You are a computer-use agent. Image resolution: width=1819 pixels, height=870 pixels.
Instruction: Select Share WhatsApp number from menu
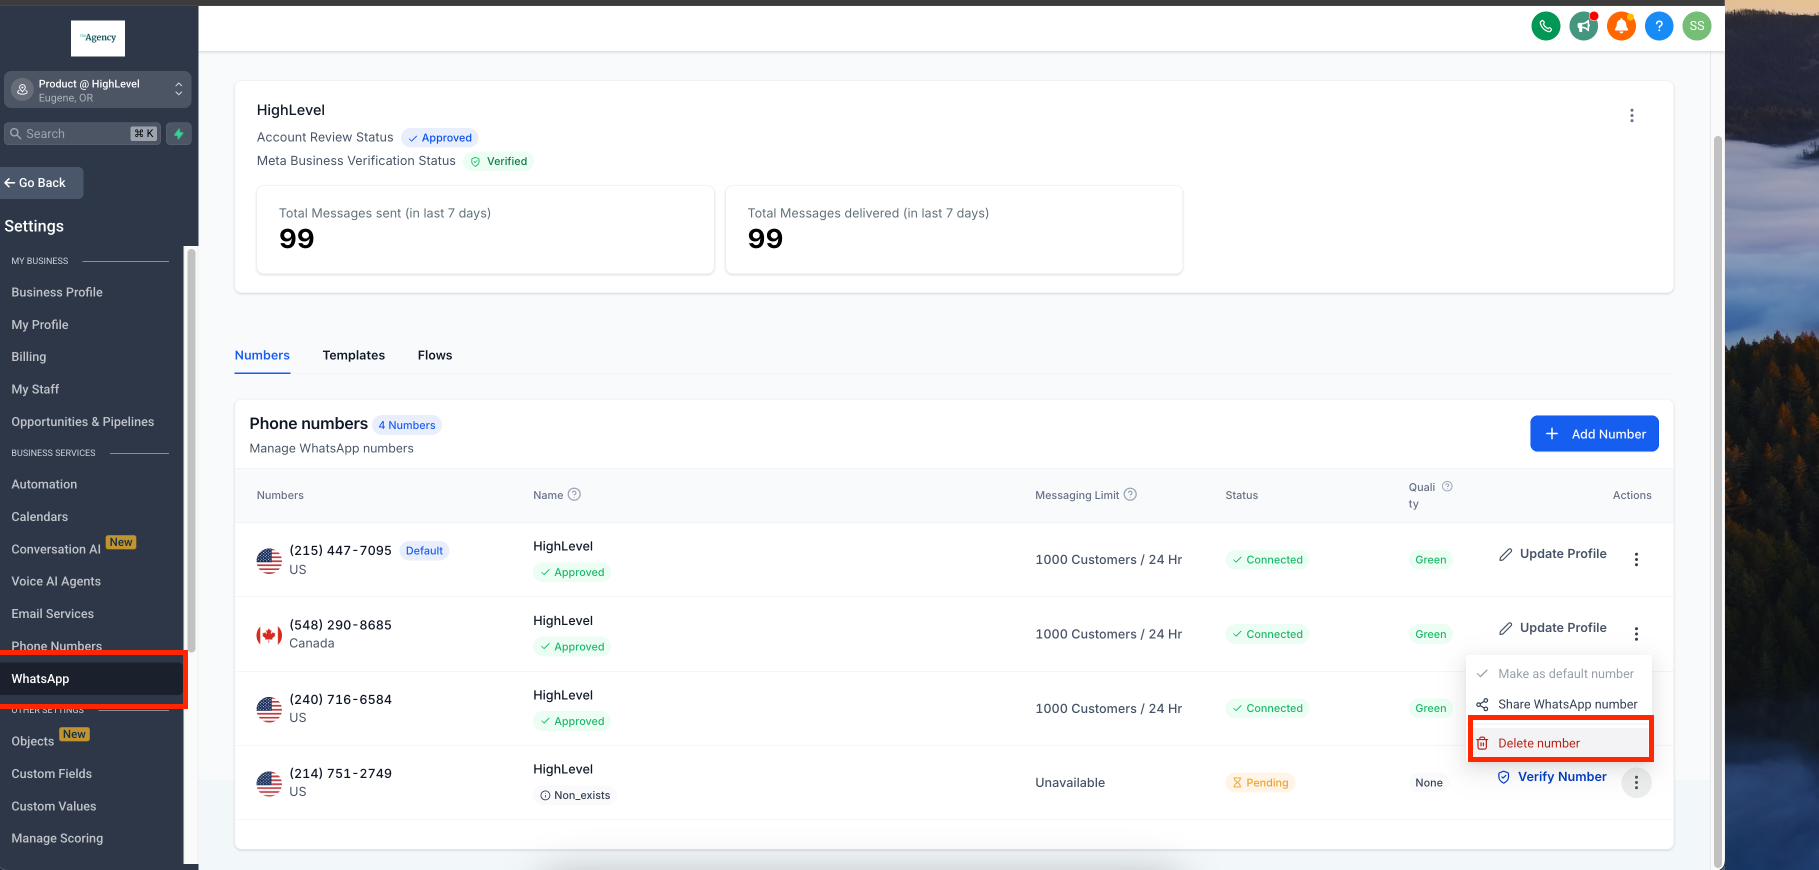(1559, 705)
